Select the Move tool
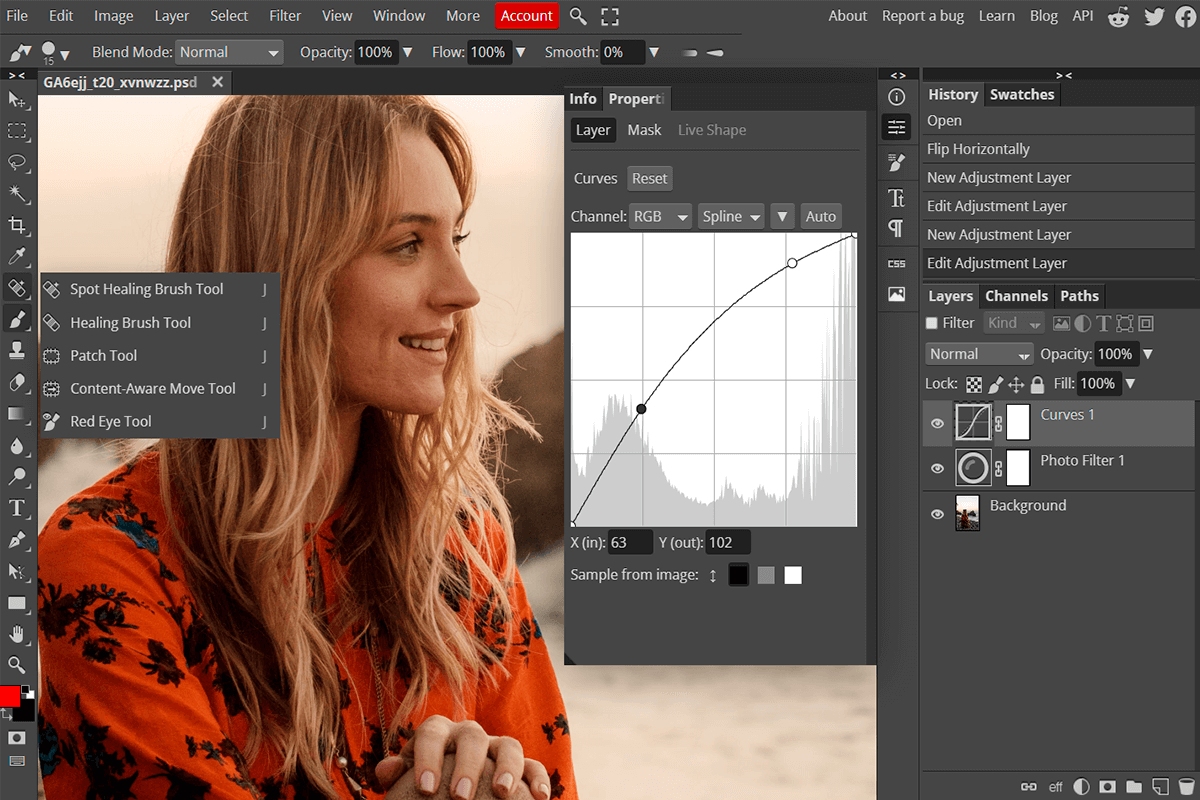This screenshot has width=1200, height=800. [x=17, y=99]
